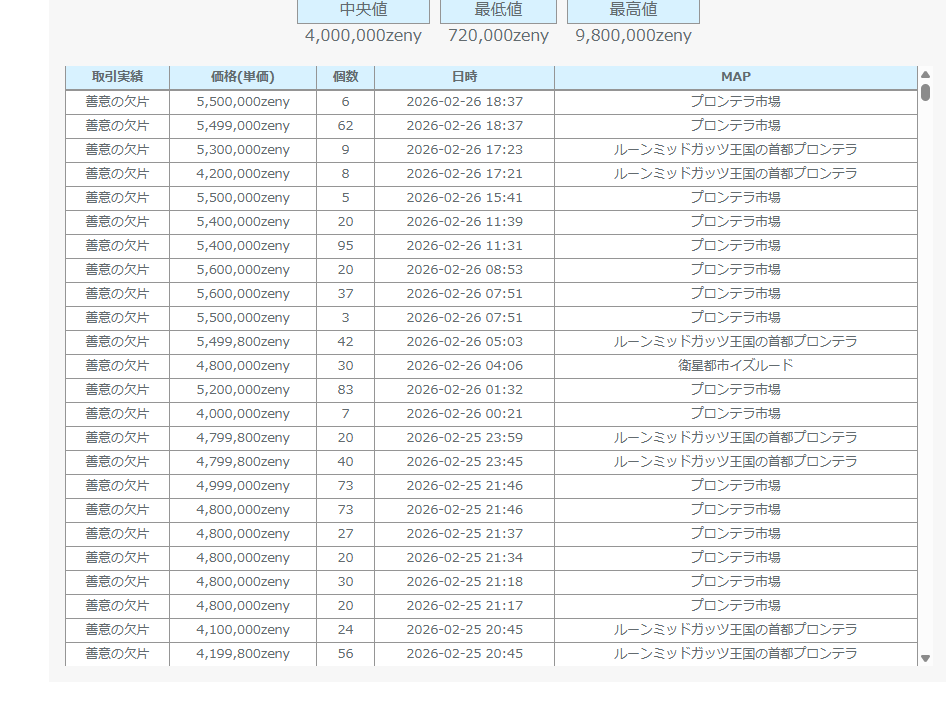Click the 5,499,800zeny price cell
The height and width of the screenshot is (702, 946).
[x=243, y=341]
